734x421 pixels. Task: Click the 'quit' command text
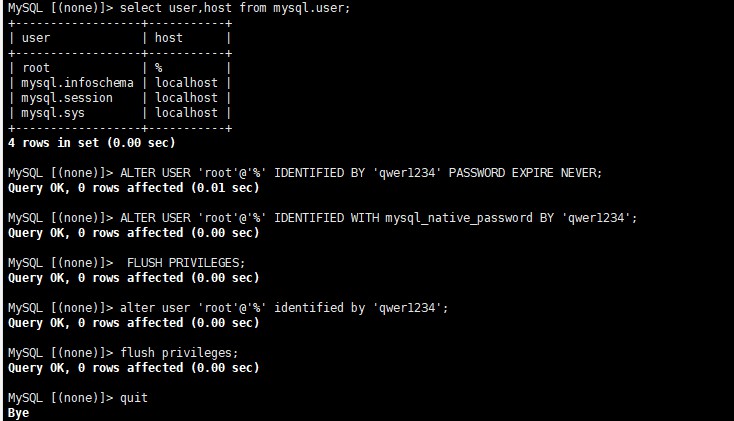pyautogui.click(x=133, y=397)
